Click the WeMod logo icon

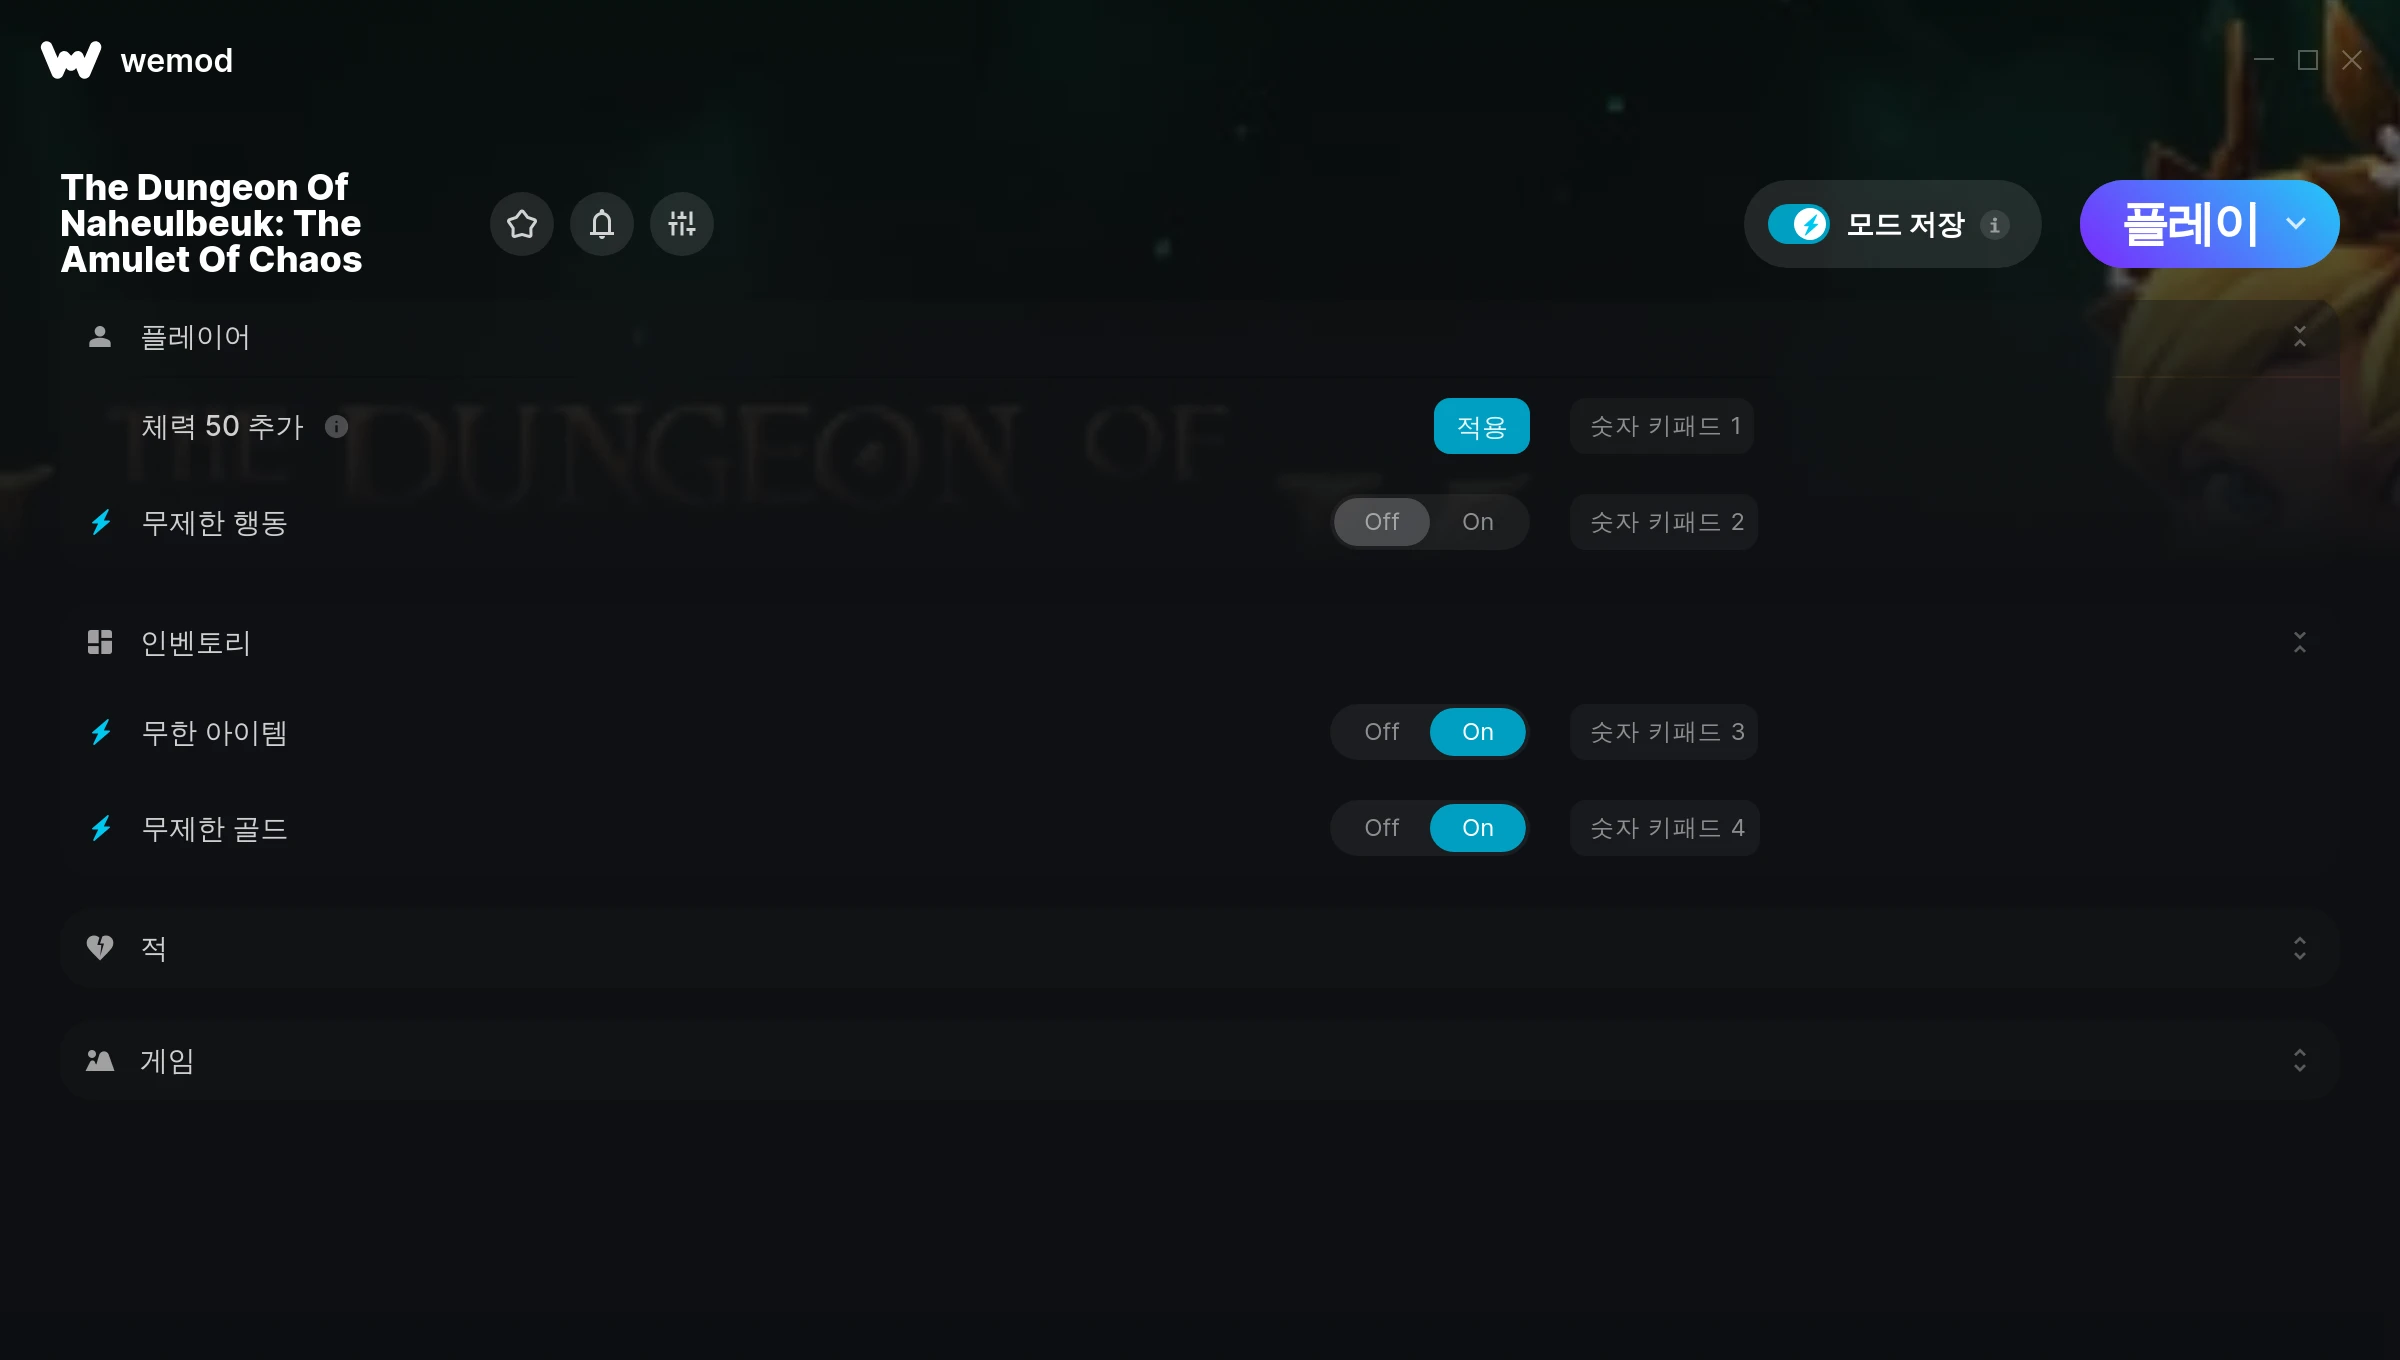coord(71,60)
